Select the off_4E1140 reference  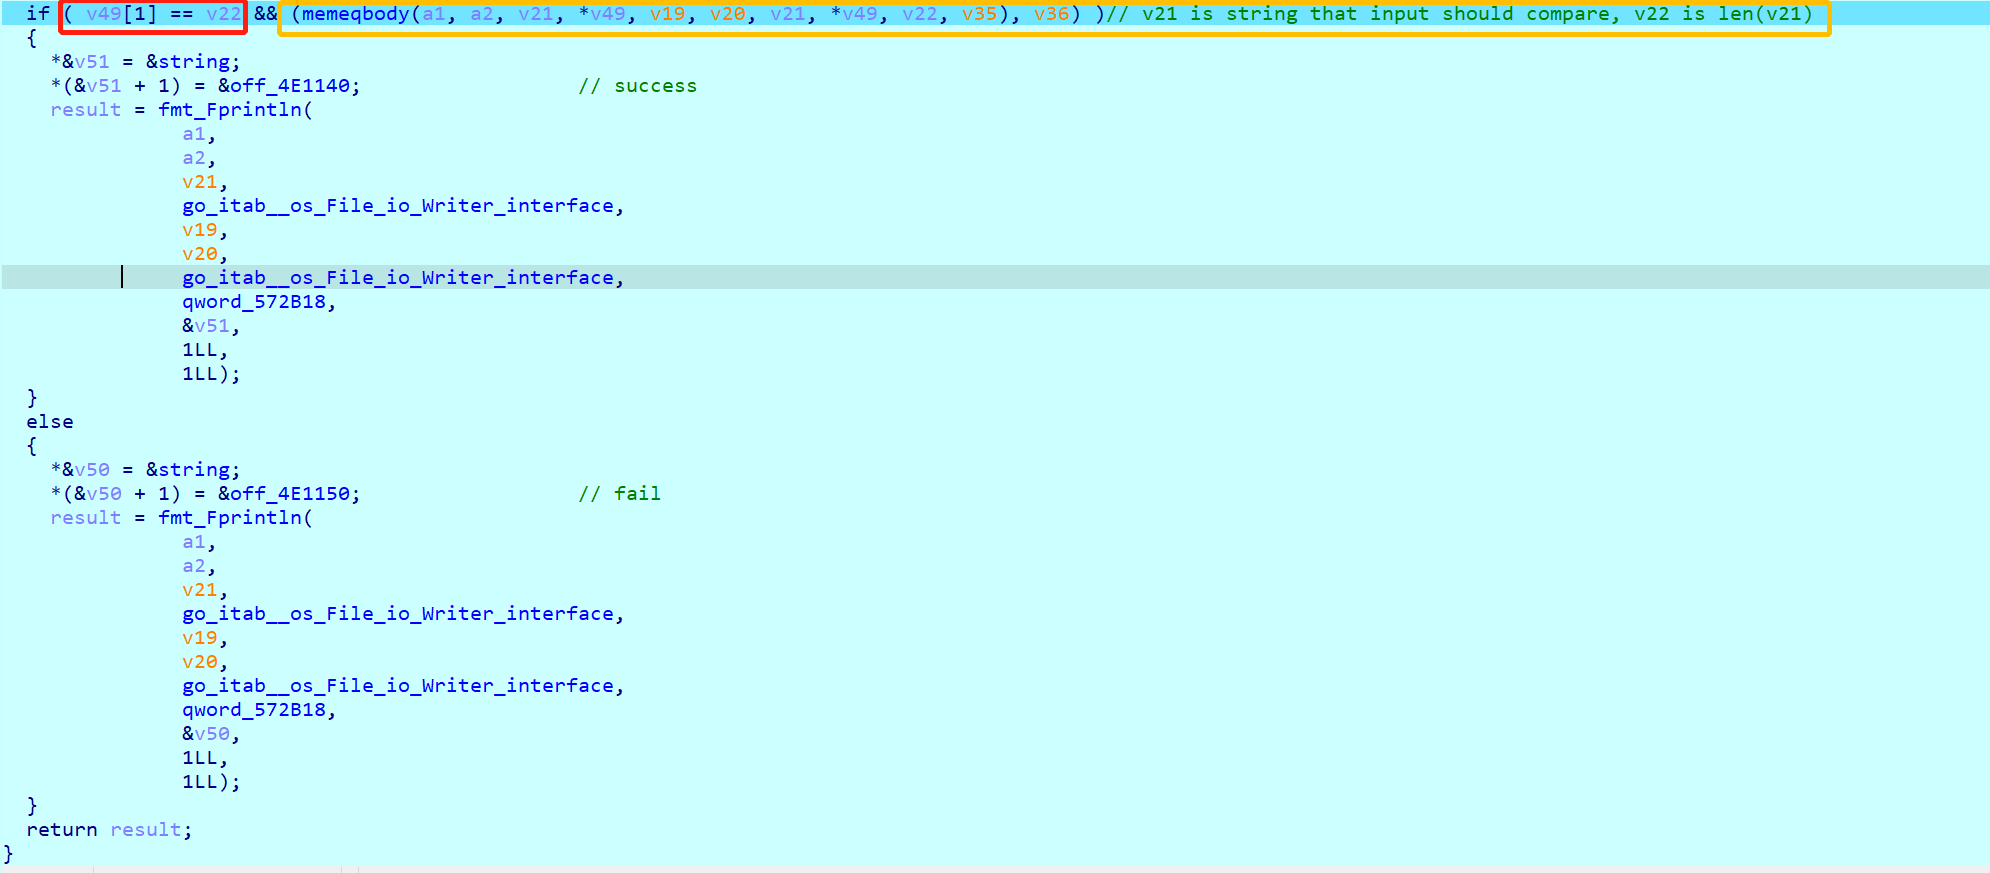coord(289,86)
